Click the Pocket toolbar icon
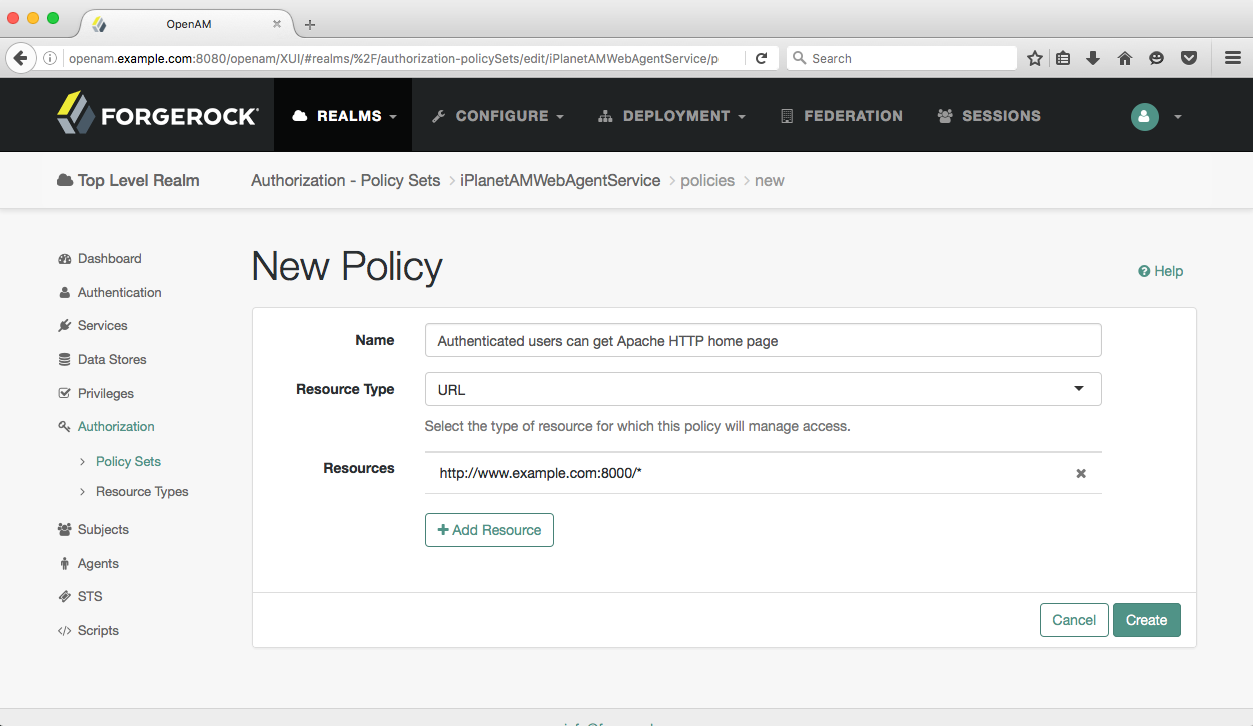1253x726 pixels. [x=1189, y=59]
